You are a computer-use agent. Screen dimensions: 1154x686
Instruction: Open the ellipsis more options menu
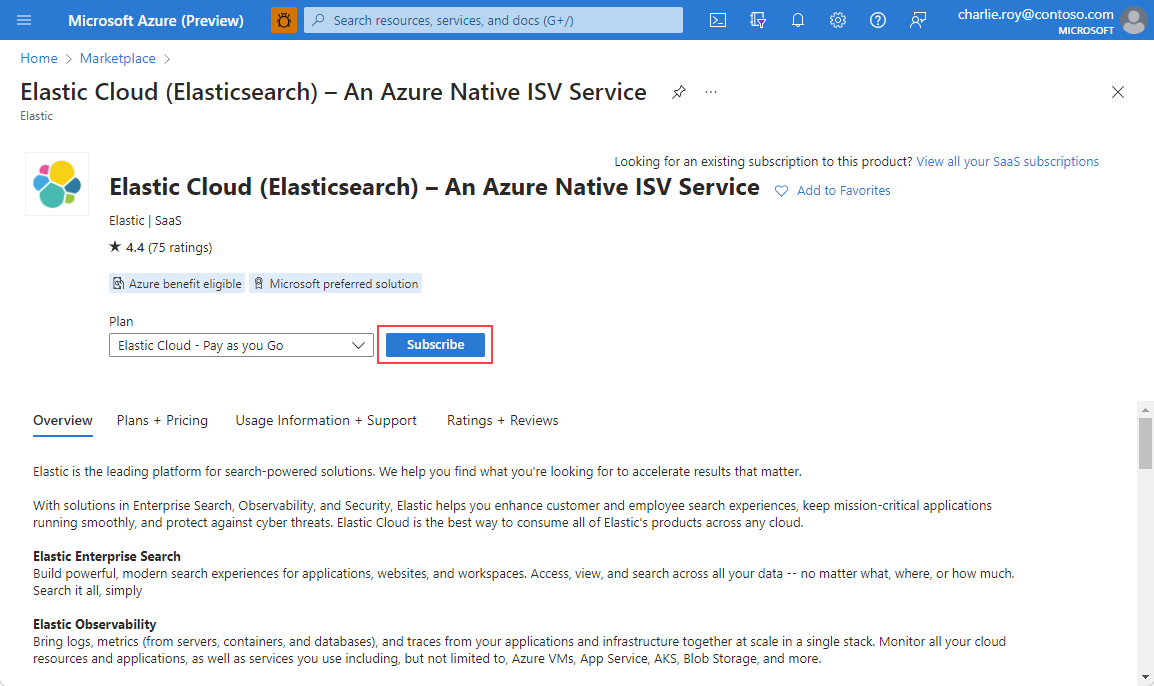pos(710,92)
